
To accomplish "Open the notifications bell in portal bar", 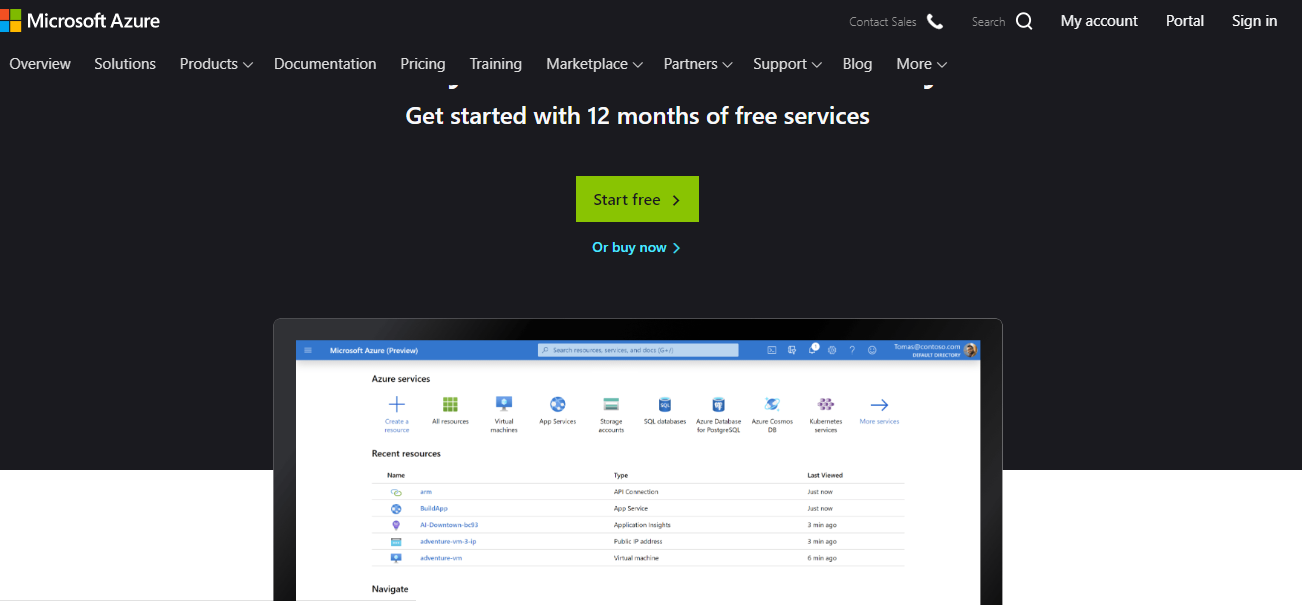I will pos(812,349).
